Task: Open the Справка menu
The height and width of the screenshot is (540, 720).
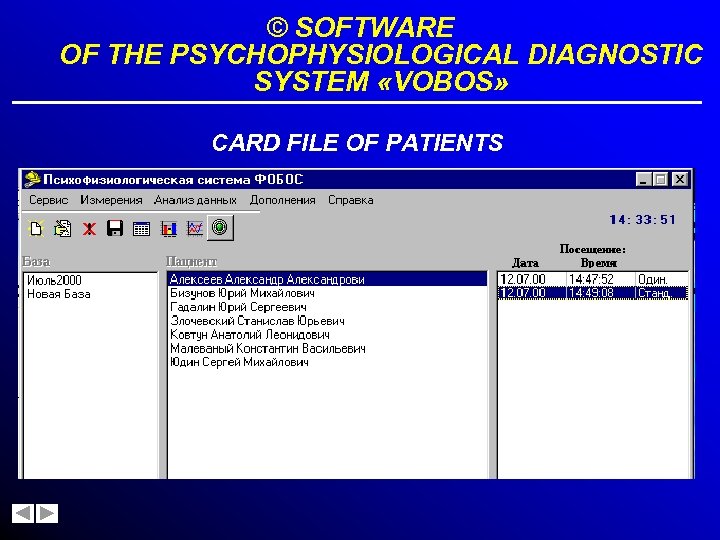Action: click(350, 200)
